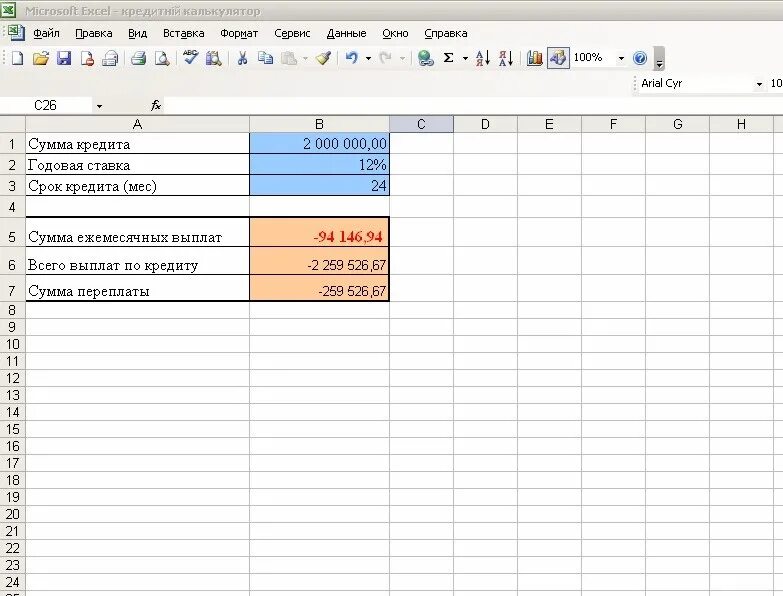This screenshot has width=783, height=596.
Task: Open the Вид menu
Action: [x=137, y=33]
